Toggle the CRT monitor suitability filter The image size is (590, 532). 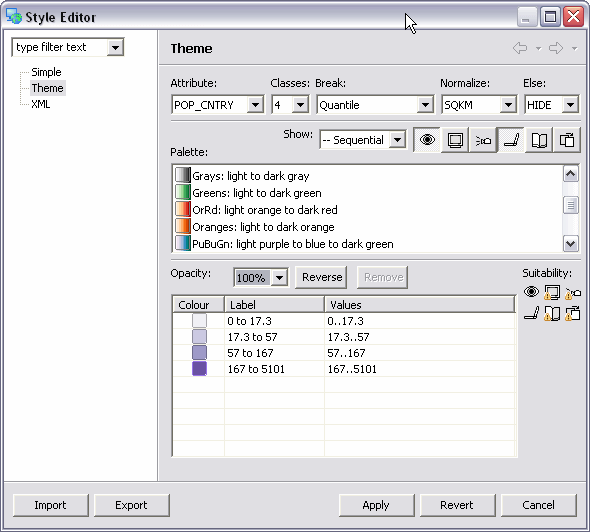click(455, 140)
